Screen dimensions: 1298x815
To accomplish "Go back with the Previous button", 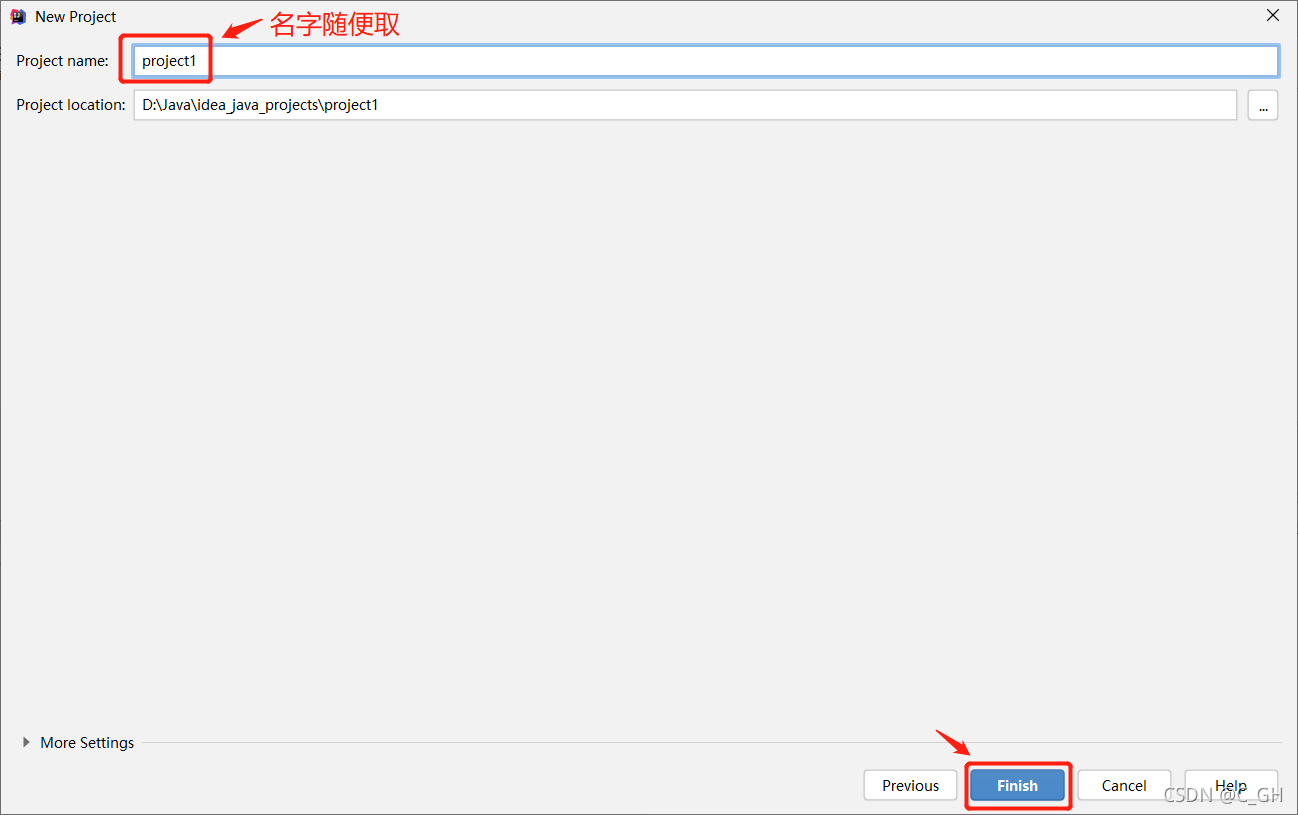I will pos(910,786).
